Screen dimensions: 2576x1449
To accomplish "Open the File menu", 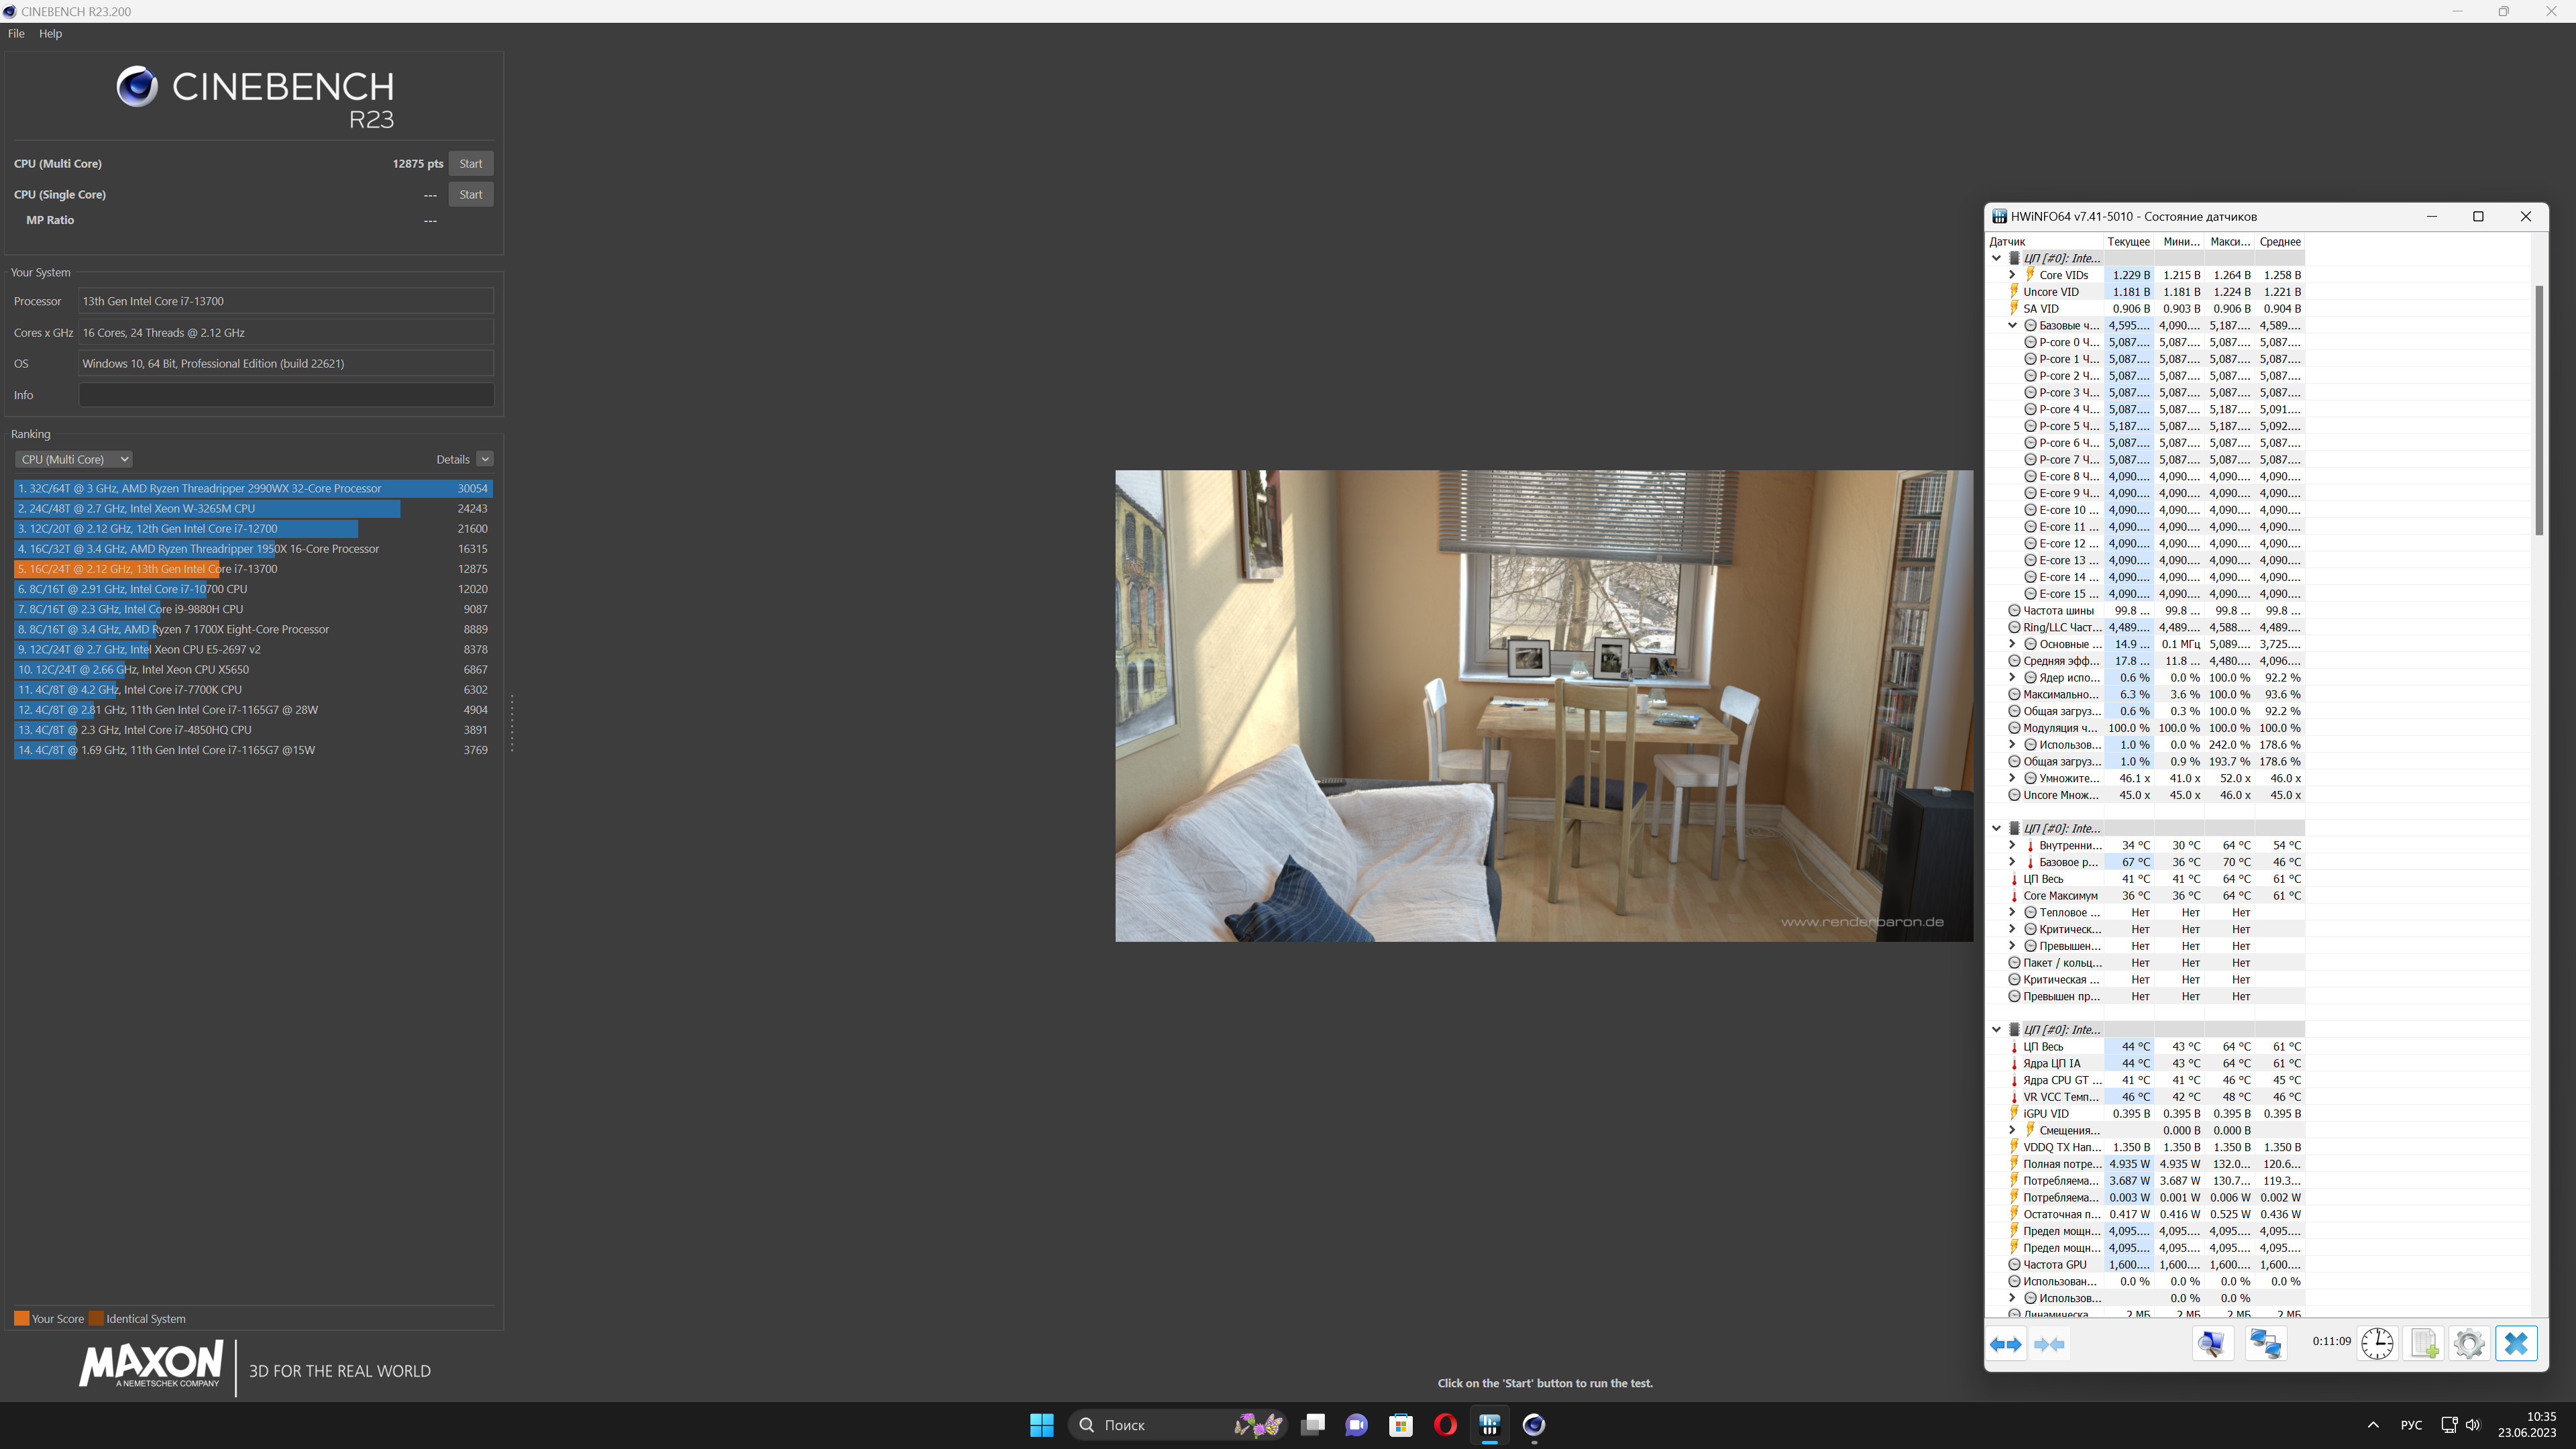I will click(16, 33).
